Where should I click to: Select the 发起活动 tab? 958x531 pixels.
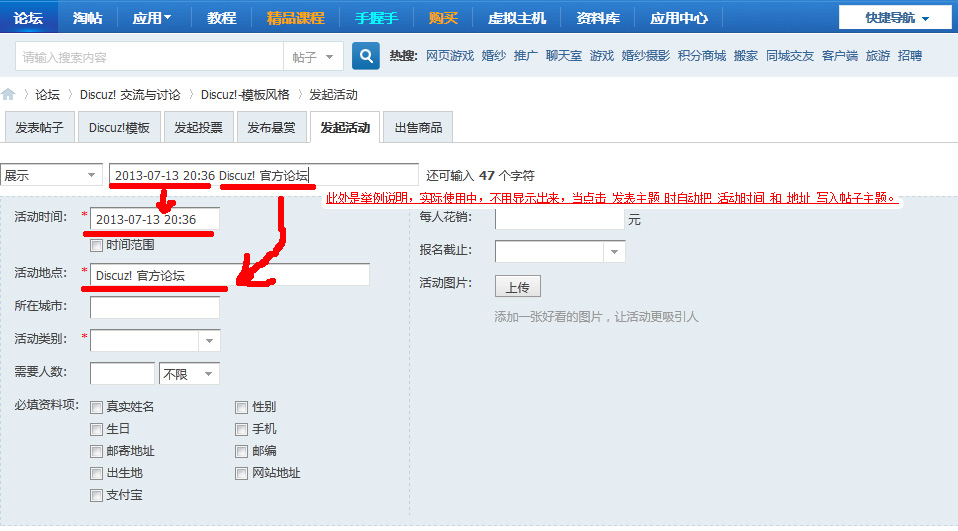click(x=345, y=128)
